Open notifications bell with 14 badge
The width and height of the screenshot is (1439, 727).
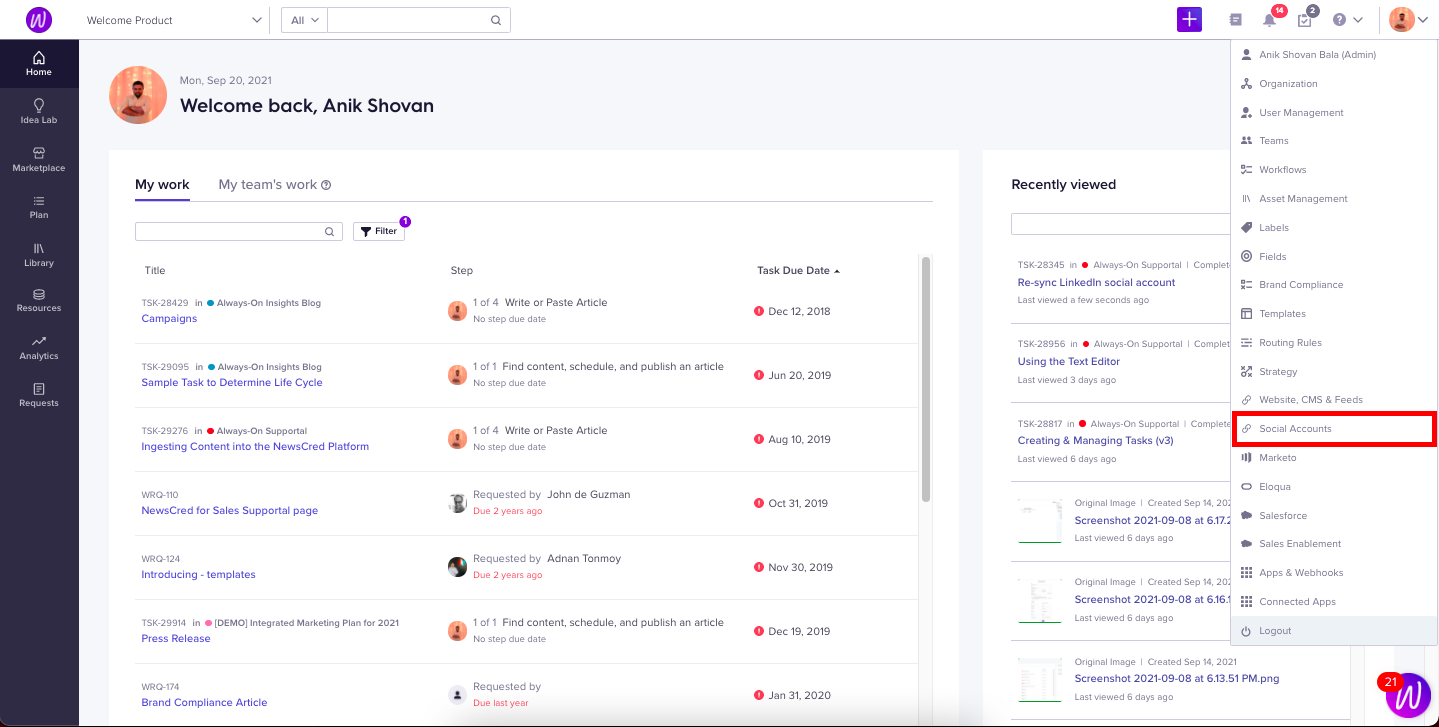click(x=1270, y=19)
